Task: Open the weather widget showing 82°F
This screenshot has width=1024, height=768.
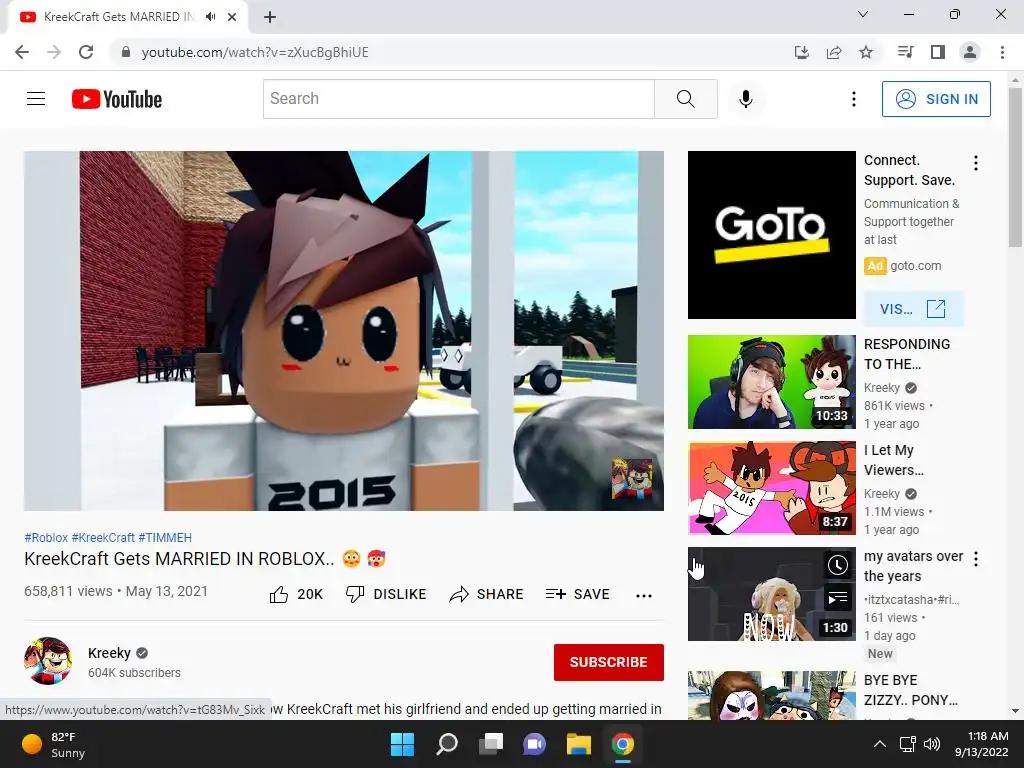Action: pos(54,744)
